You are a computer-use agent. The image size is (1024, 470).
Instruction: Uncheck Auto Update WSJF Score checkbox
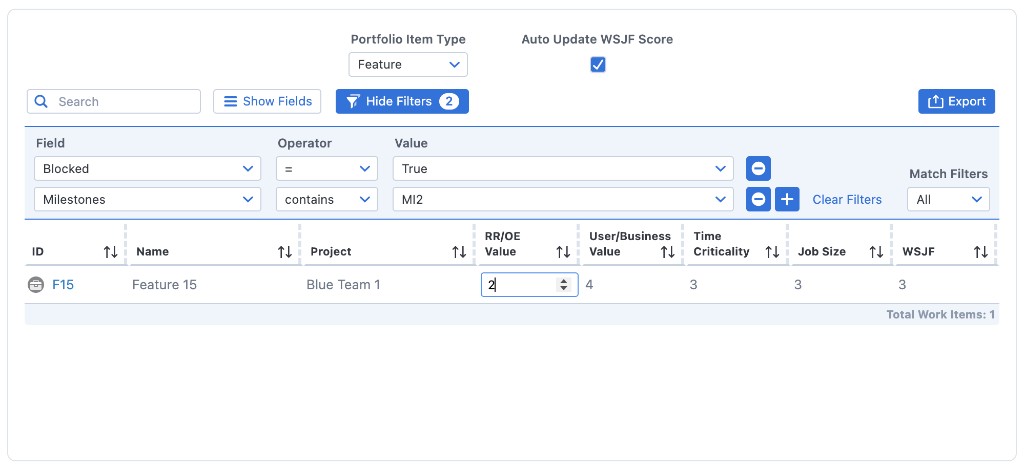pyautogui.click(x=598, y=65)
